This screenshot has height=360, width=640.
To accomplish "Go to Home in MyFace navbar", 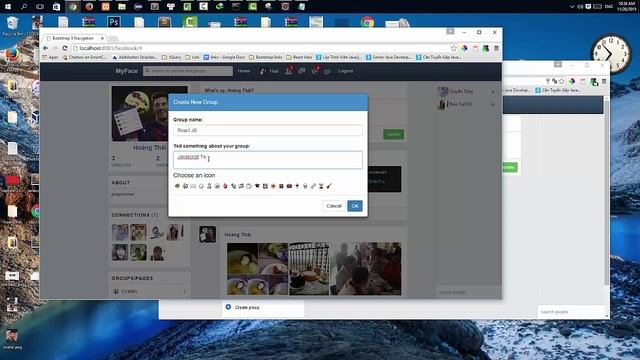I will pos(244,71).
